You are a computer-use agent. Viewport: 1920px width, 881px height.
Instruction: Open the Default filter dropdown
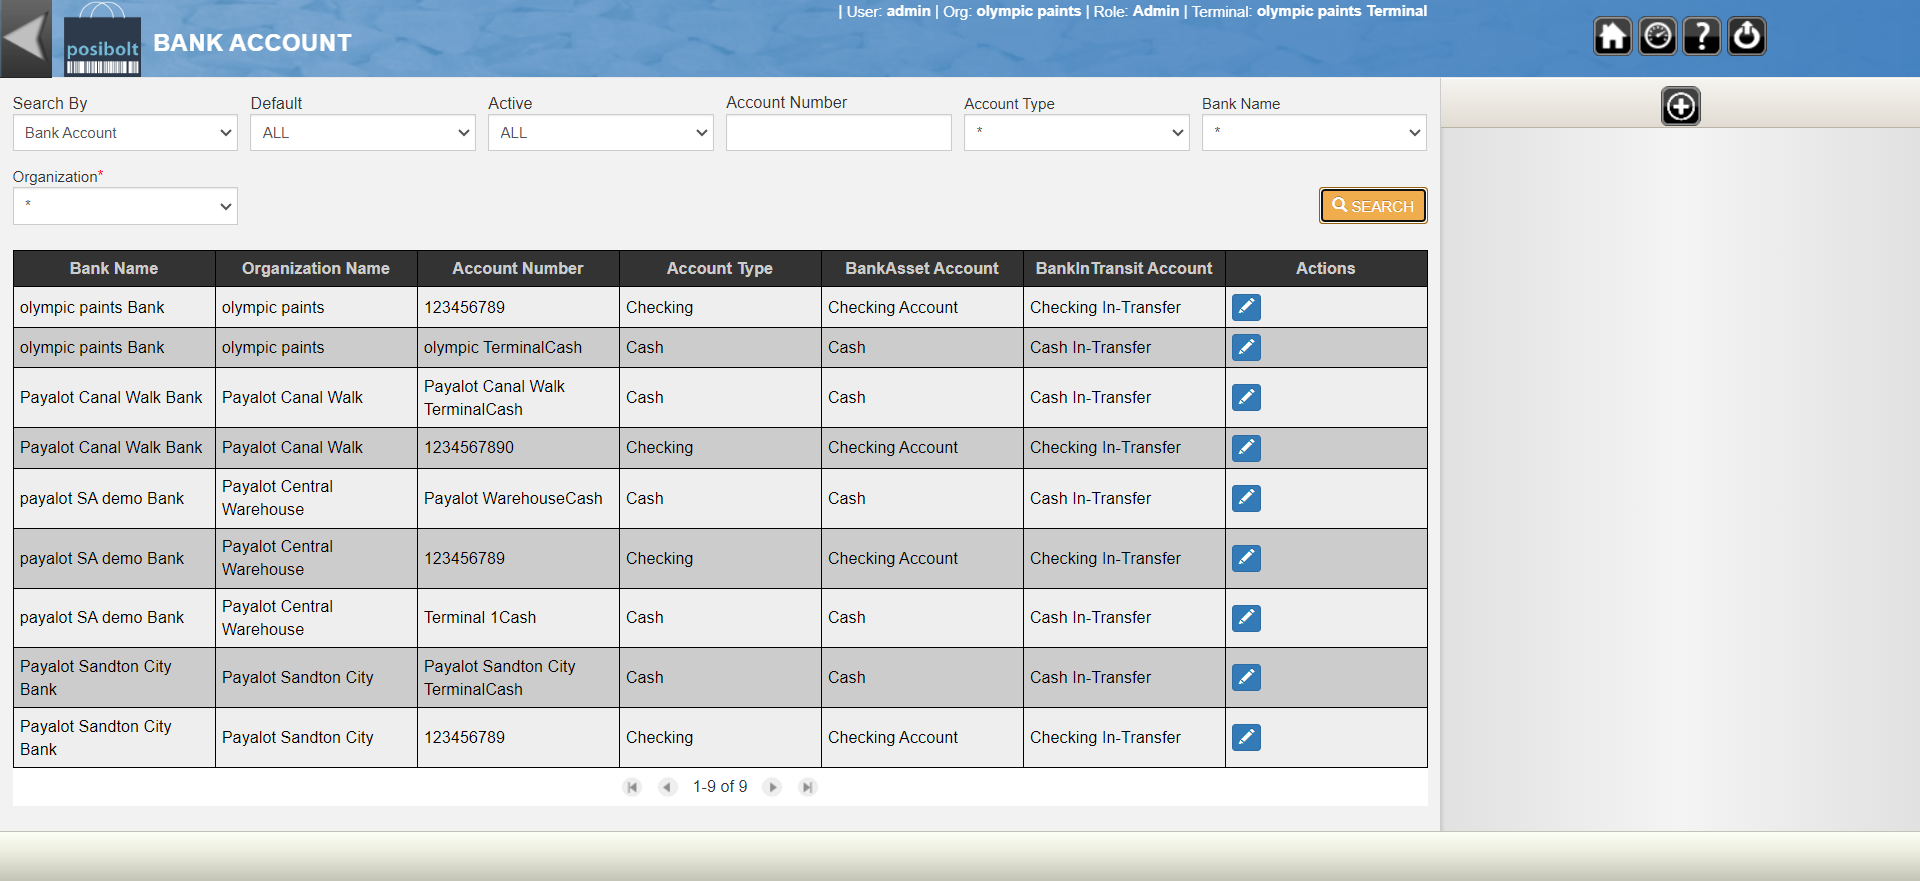click(363, 133)
